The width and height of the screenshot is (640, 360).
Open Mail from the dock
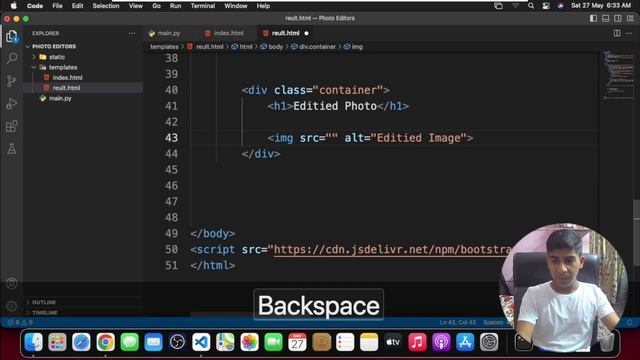click(153, 342)
